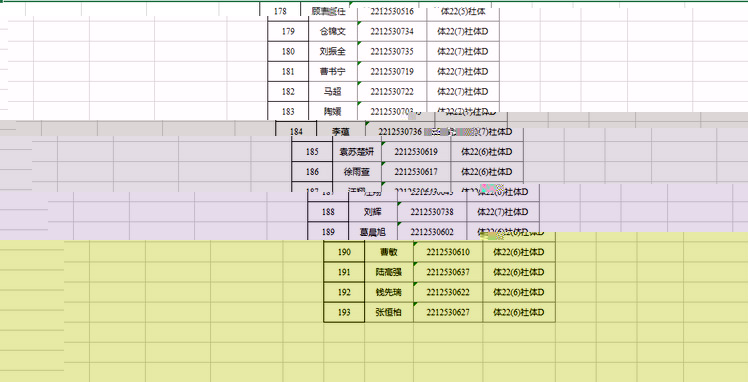Click student ID cell 2212530719
Image resolution: width=748 pixels, height=382 pixels.
392,72
